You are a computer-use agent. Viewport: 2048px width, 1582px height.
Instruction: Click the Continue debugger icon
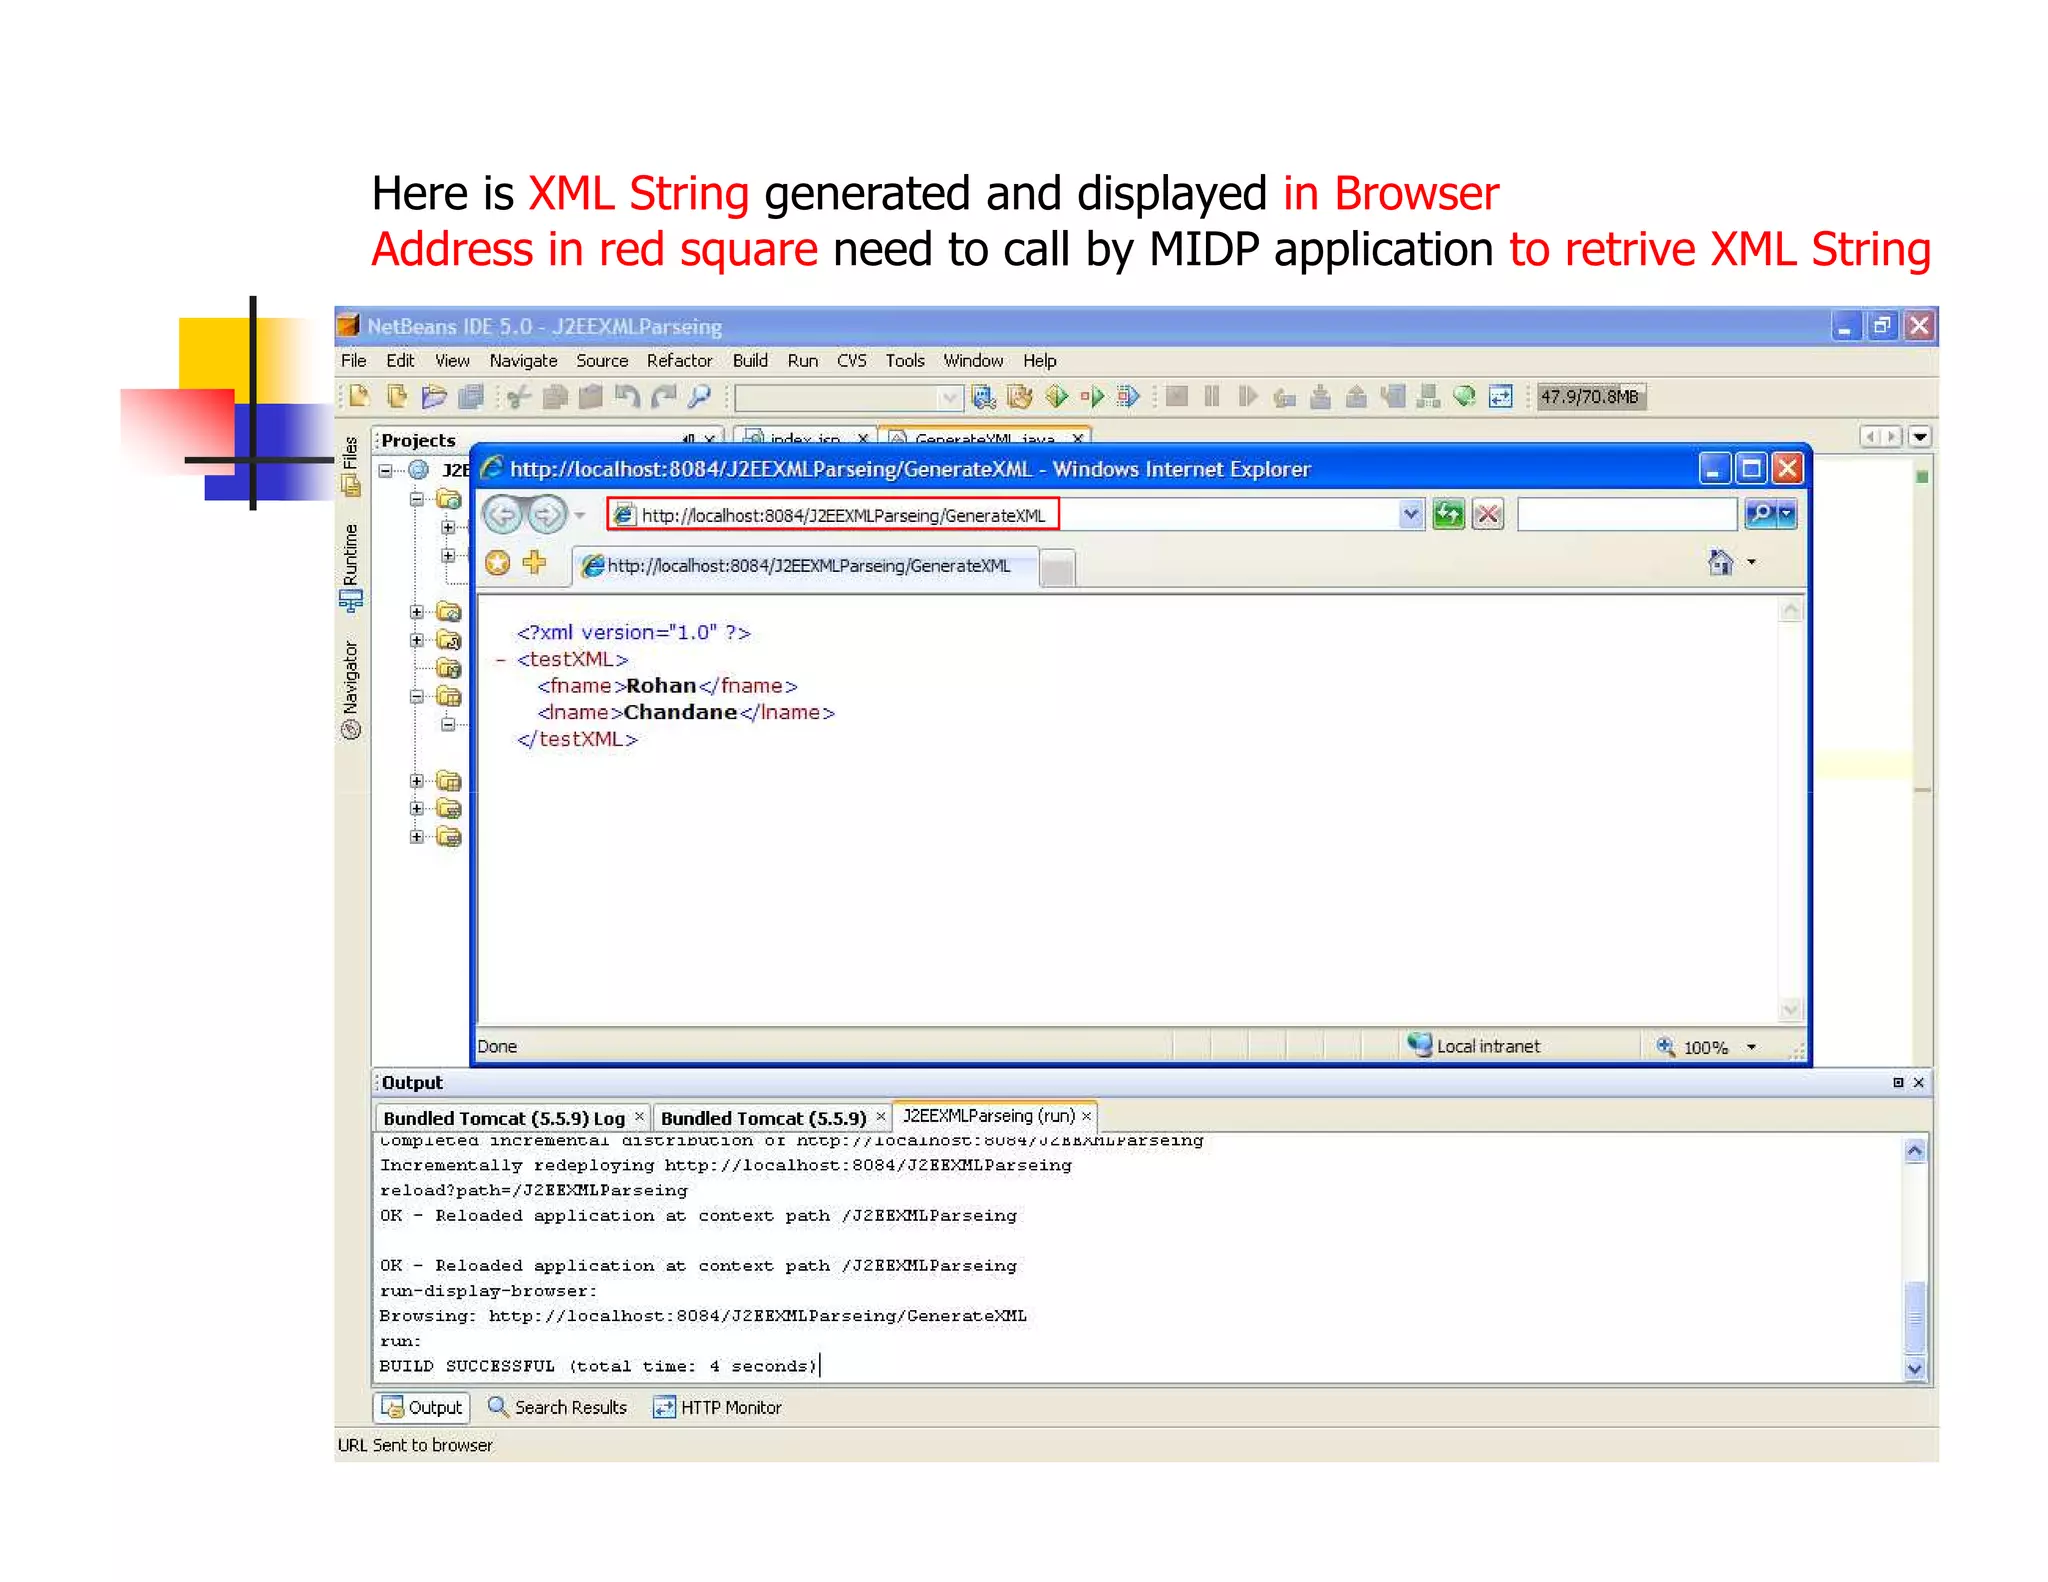(x=1247, y=397)
